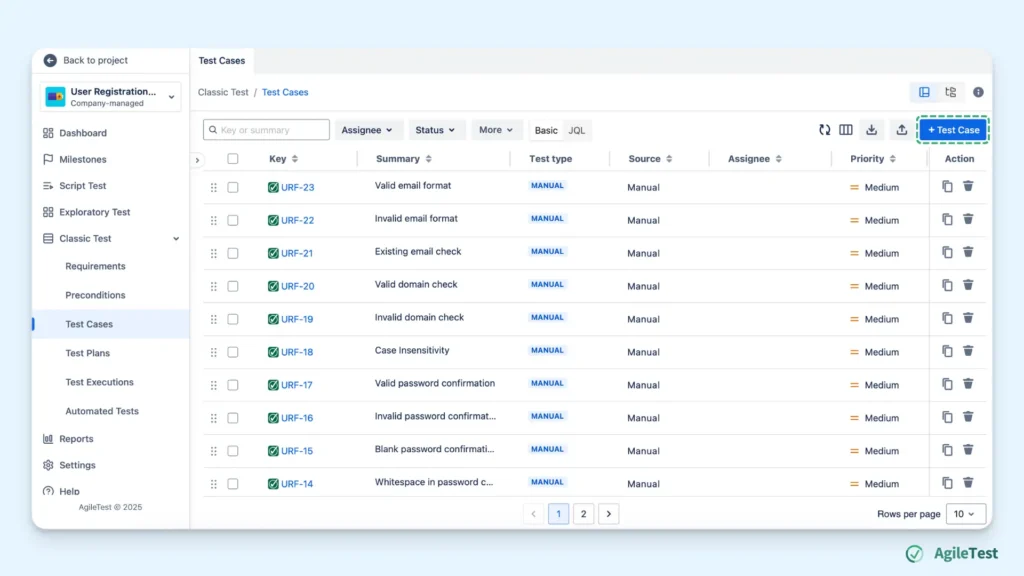Check the URF-20 row checkbox
This screenshot has width=1024, height=576.
click(232, 286)
